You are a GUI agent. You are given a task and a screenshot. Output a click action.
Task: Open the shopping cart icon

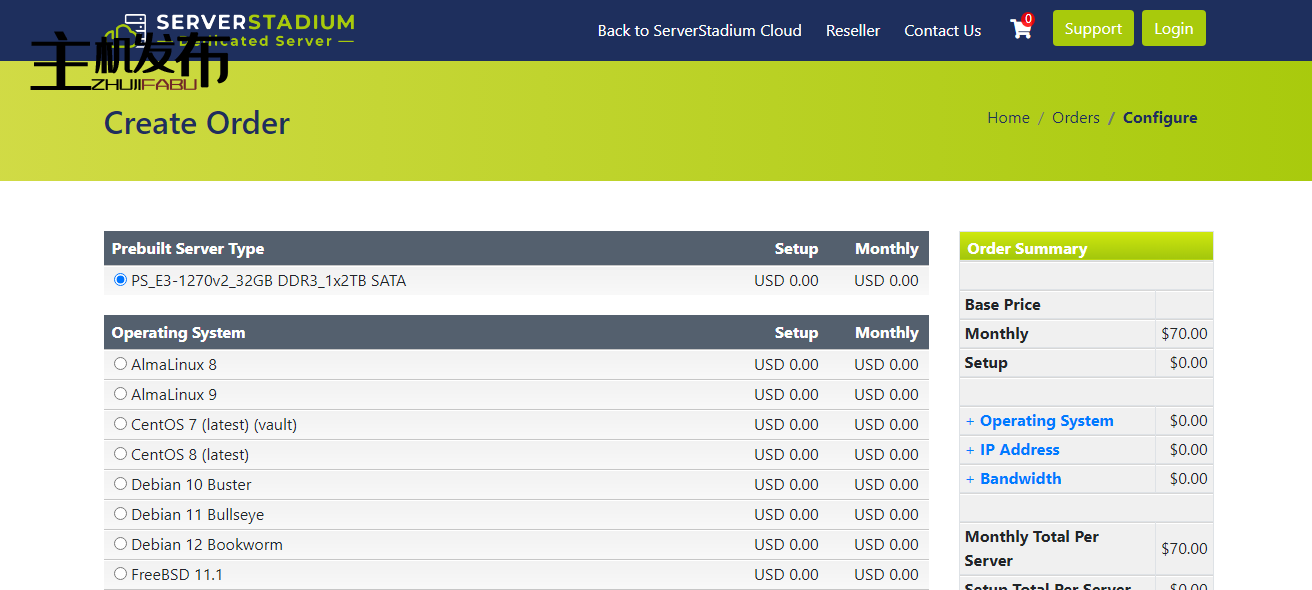(x=1021, y=29)
